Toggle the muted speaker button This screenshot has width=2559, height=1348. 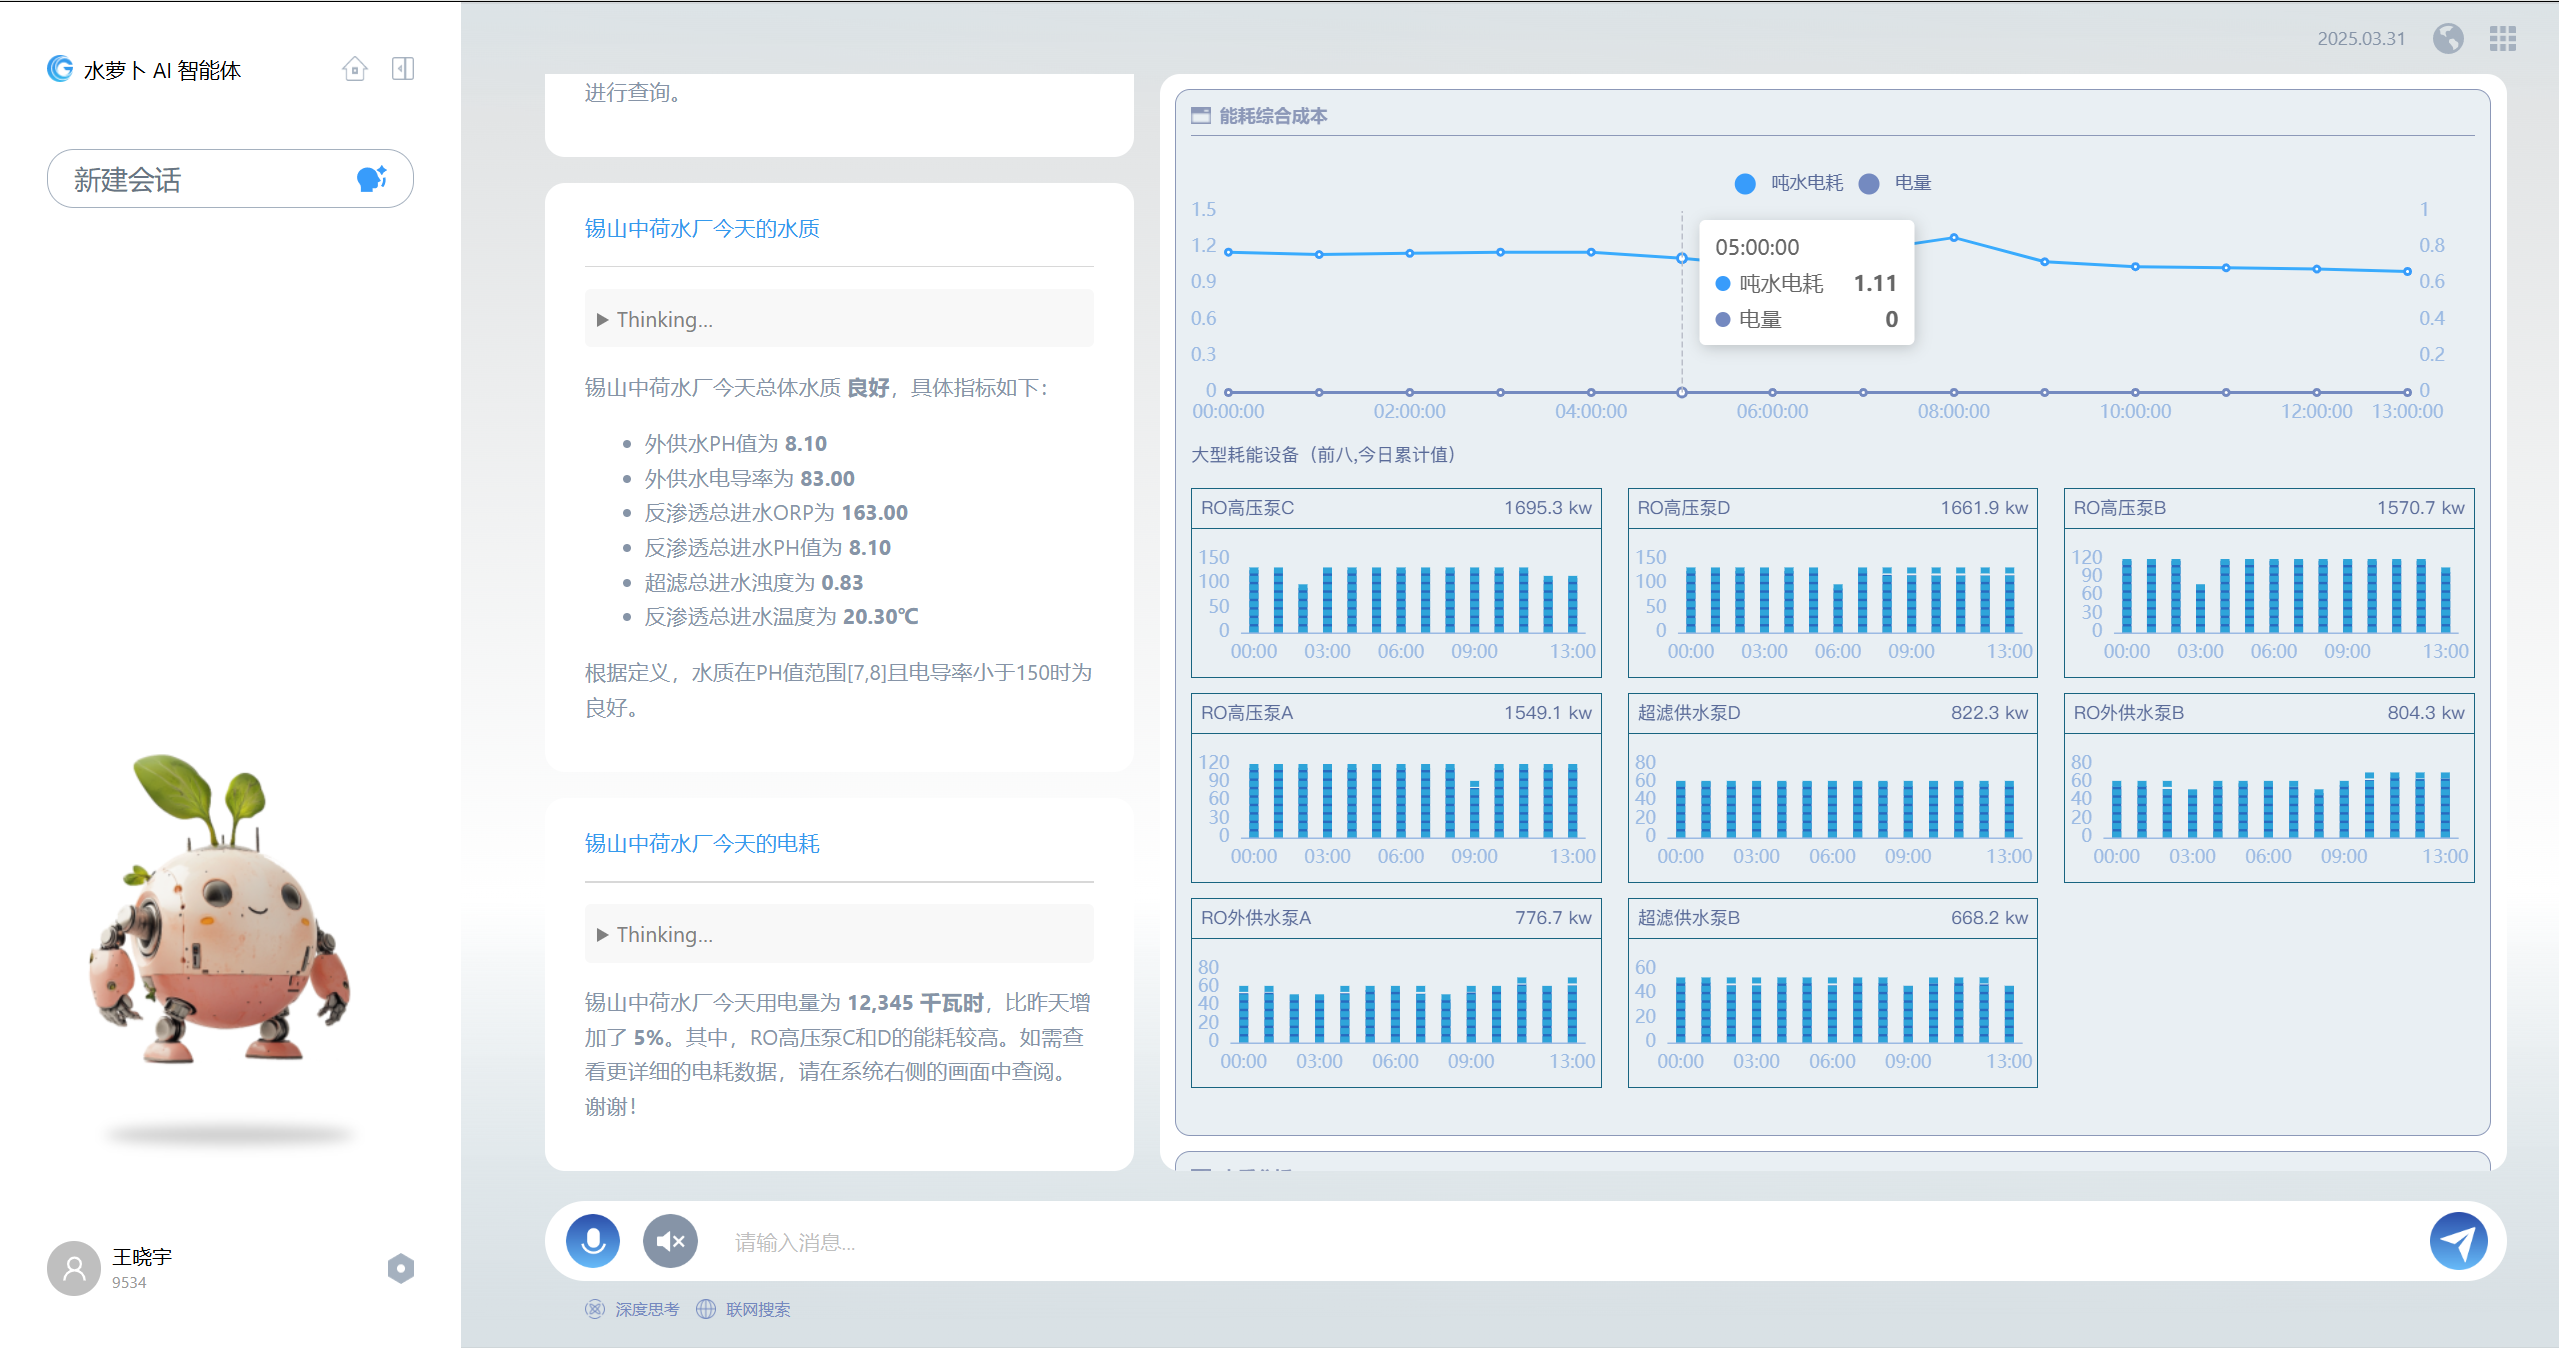point(670,1241)
